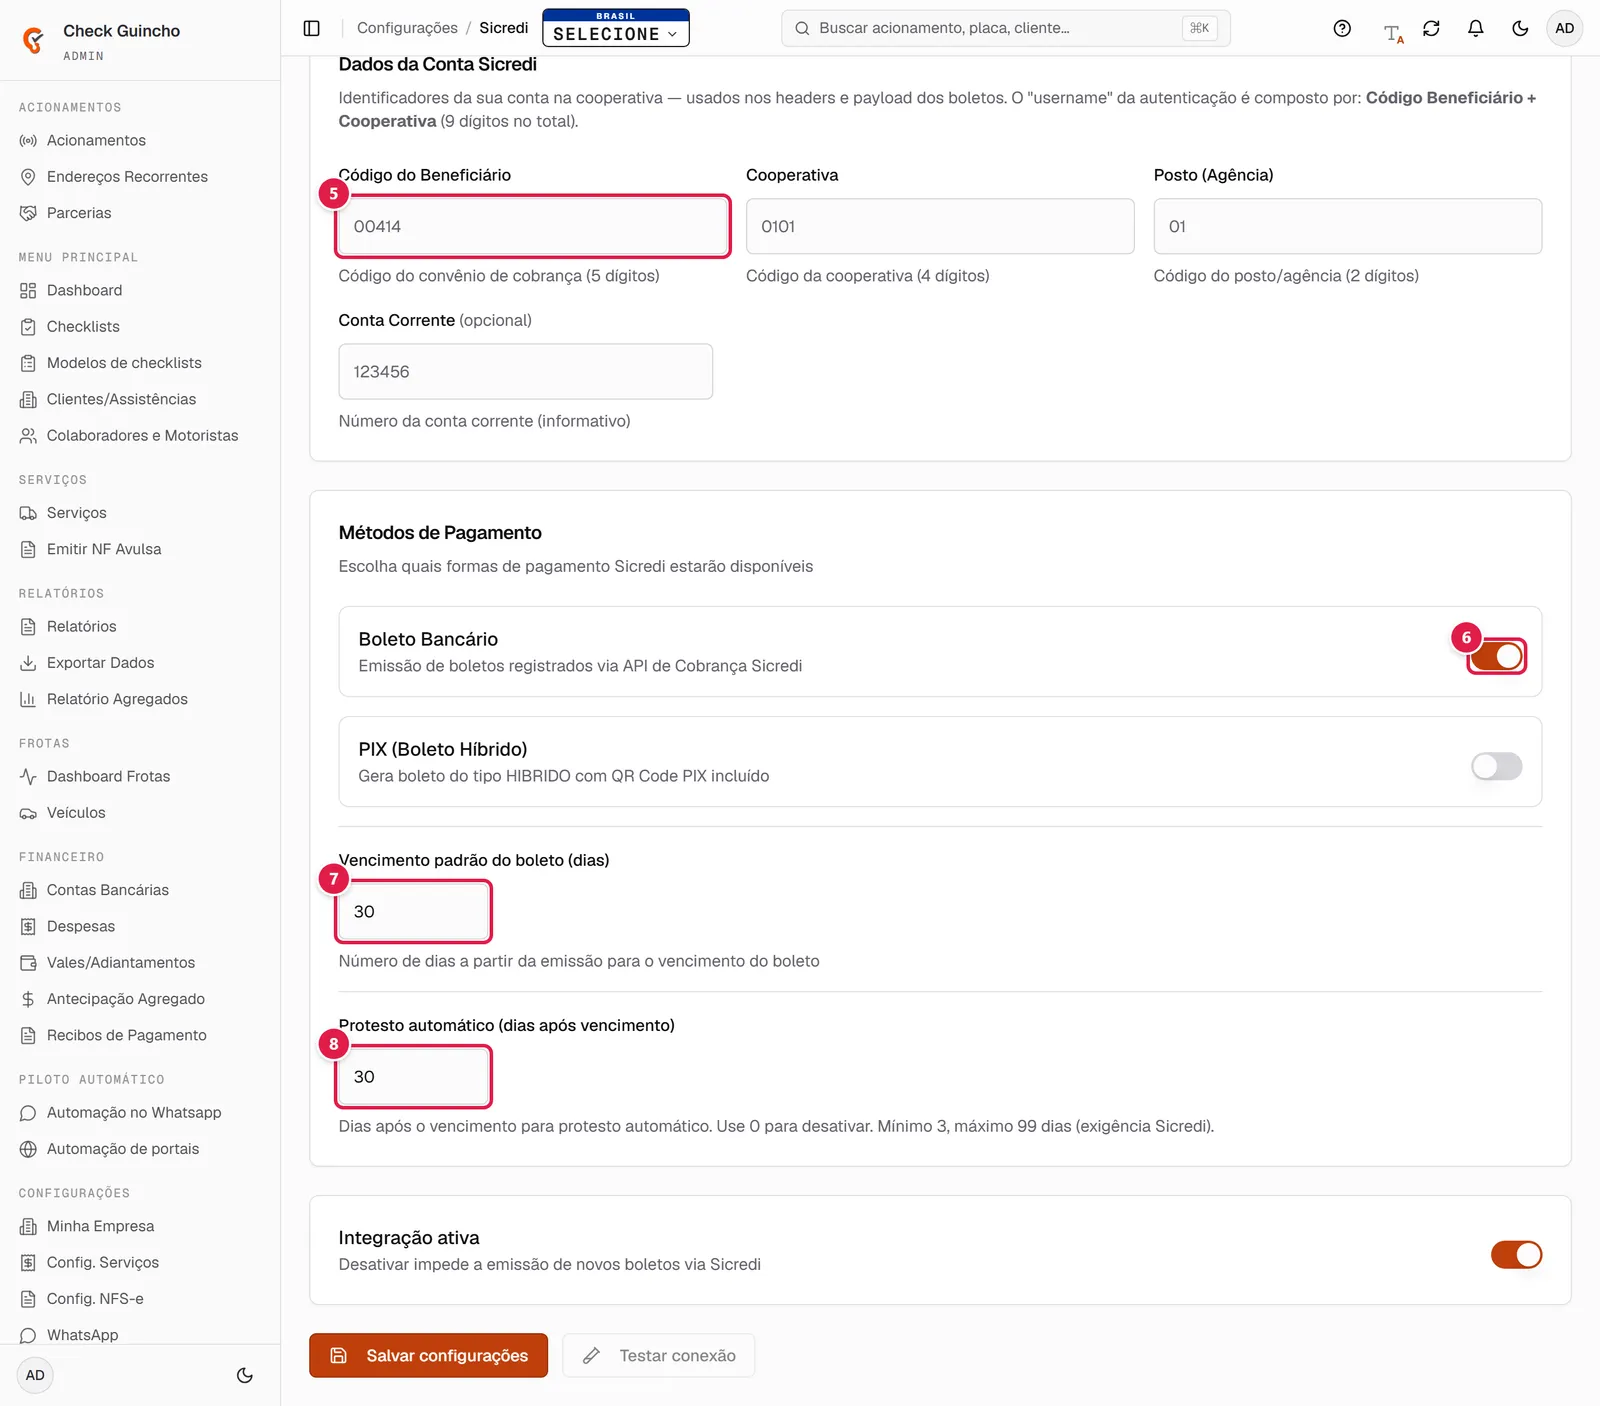Viewport: 1600px width, 1406px height.
Task: Click the Colaboradores e Motoristas icon
Action: click(x=28, y=435)
